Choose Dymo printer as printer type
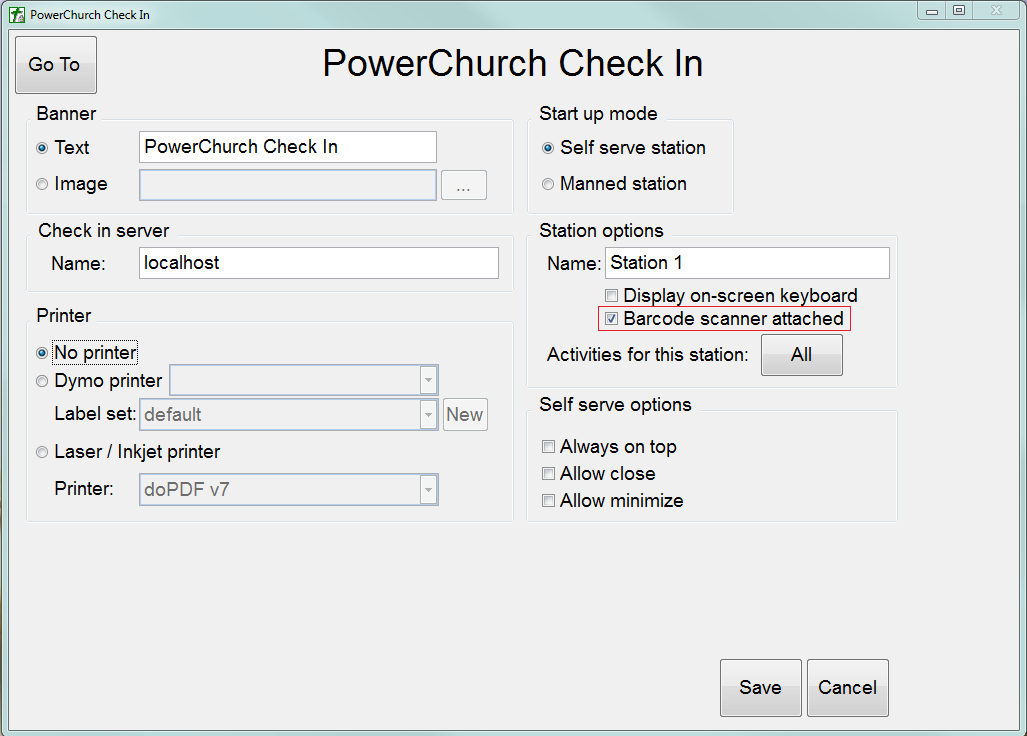1027x736 pixels. (41, 381)
